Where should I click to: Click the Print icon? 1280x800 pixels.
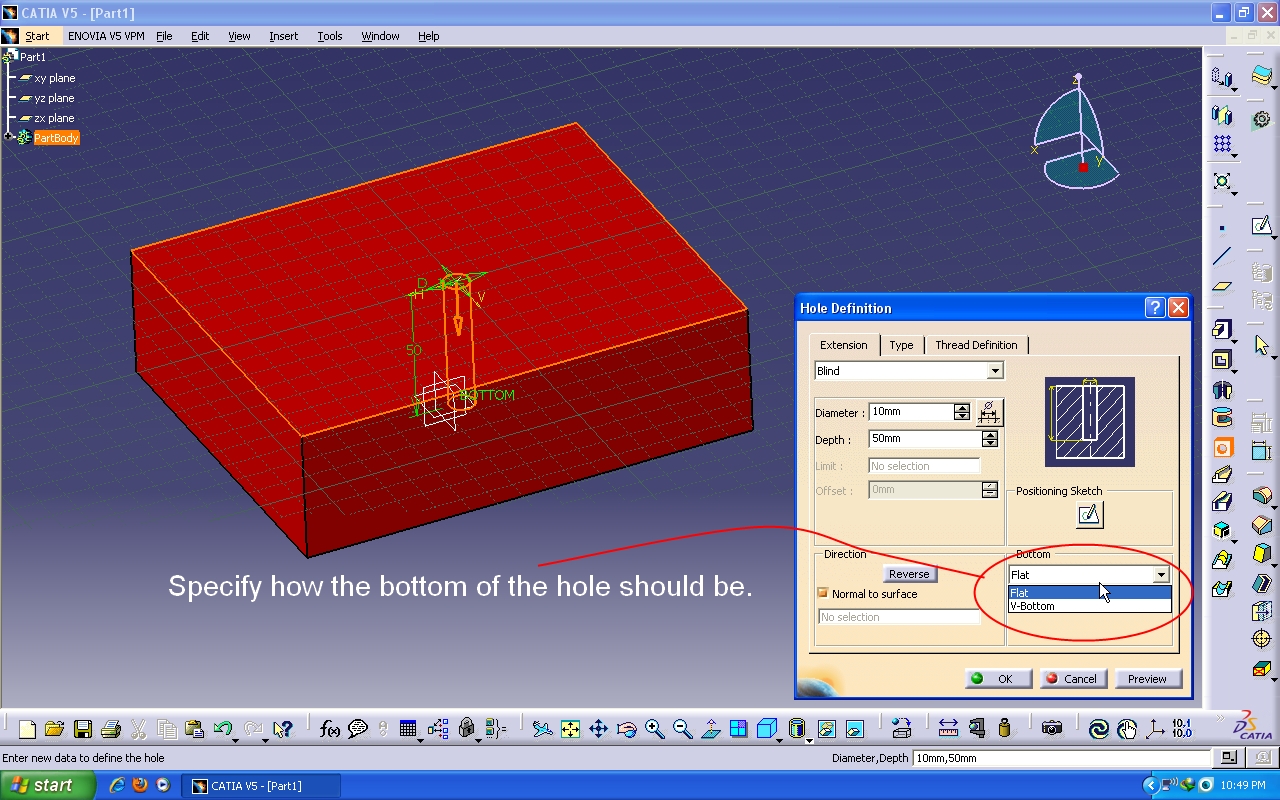(110, 729)
